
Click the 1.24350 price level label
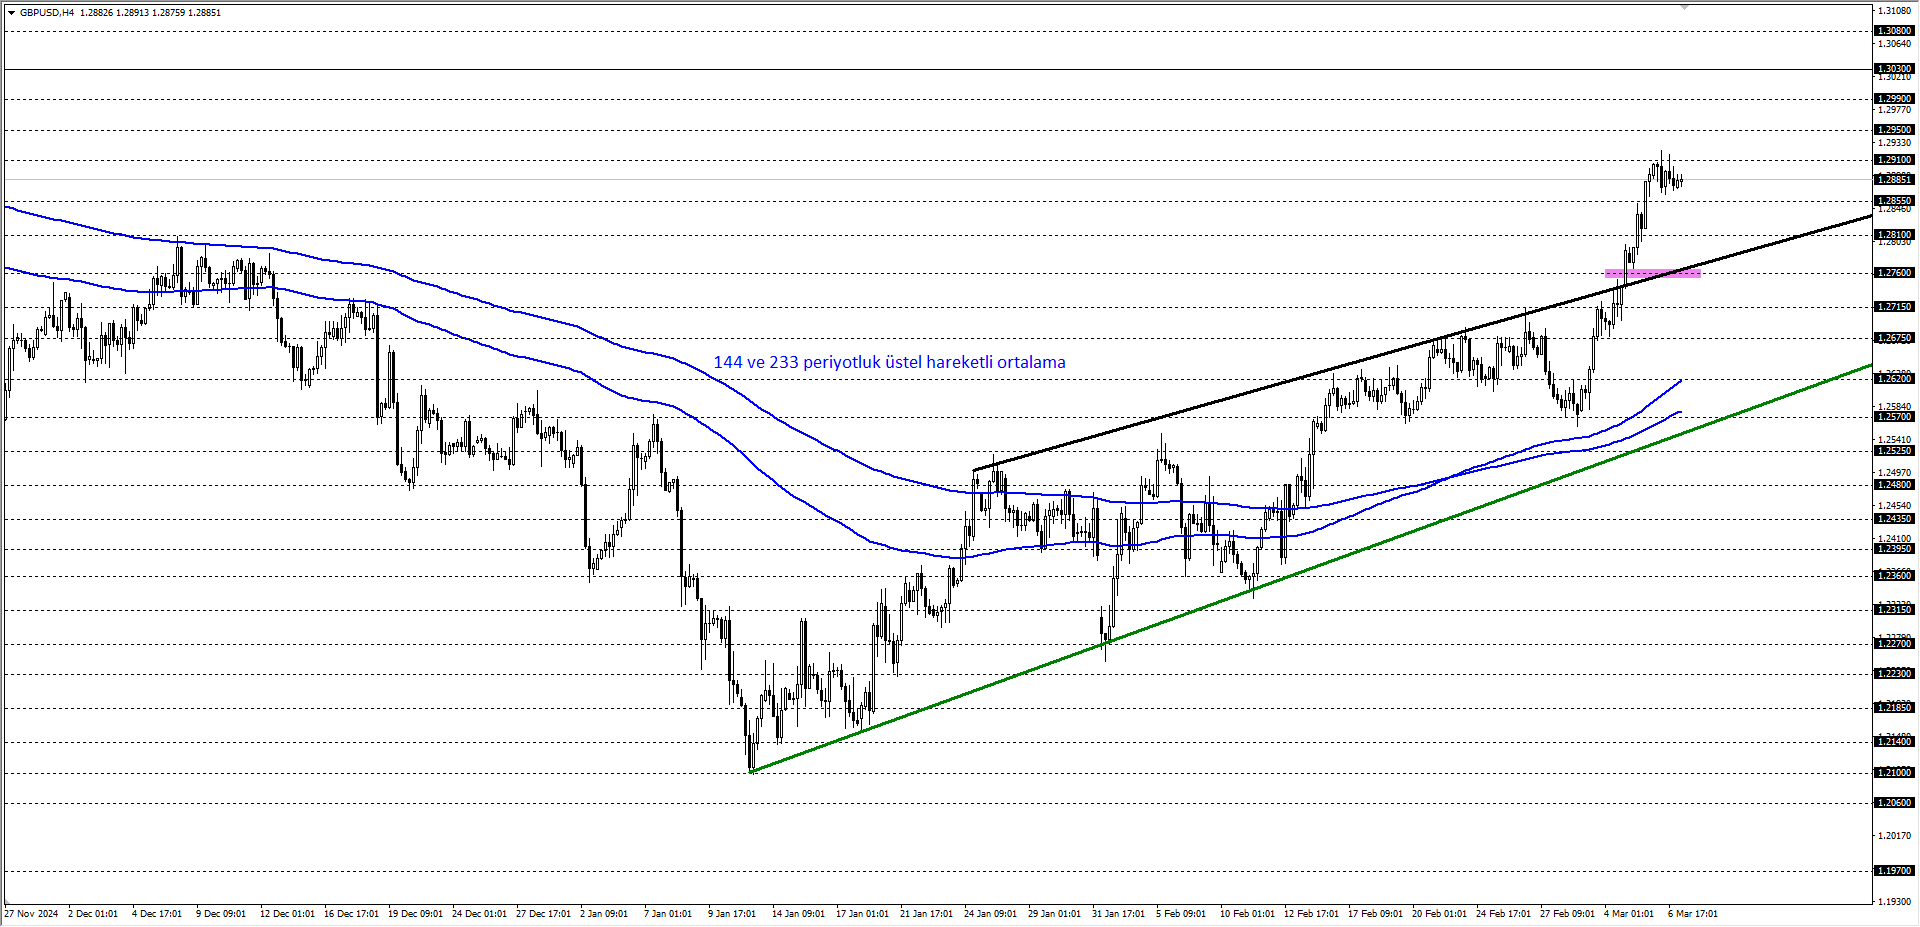coord(1894,519)
